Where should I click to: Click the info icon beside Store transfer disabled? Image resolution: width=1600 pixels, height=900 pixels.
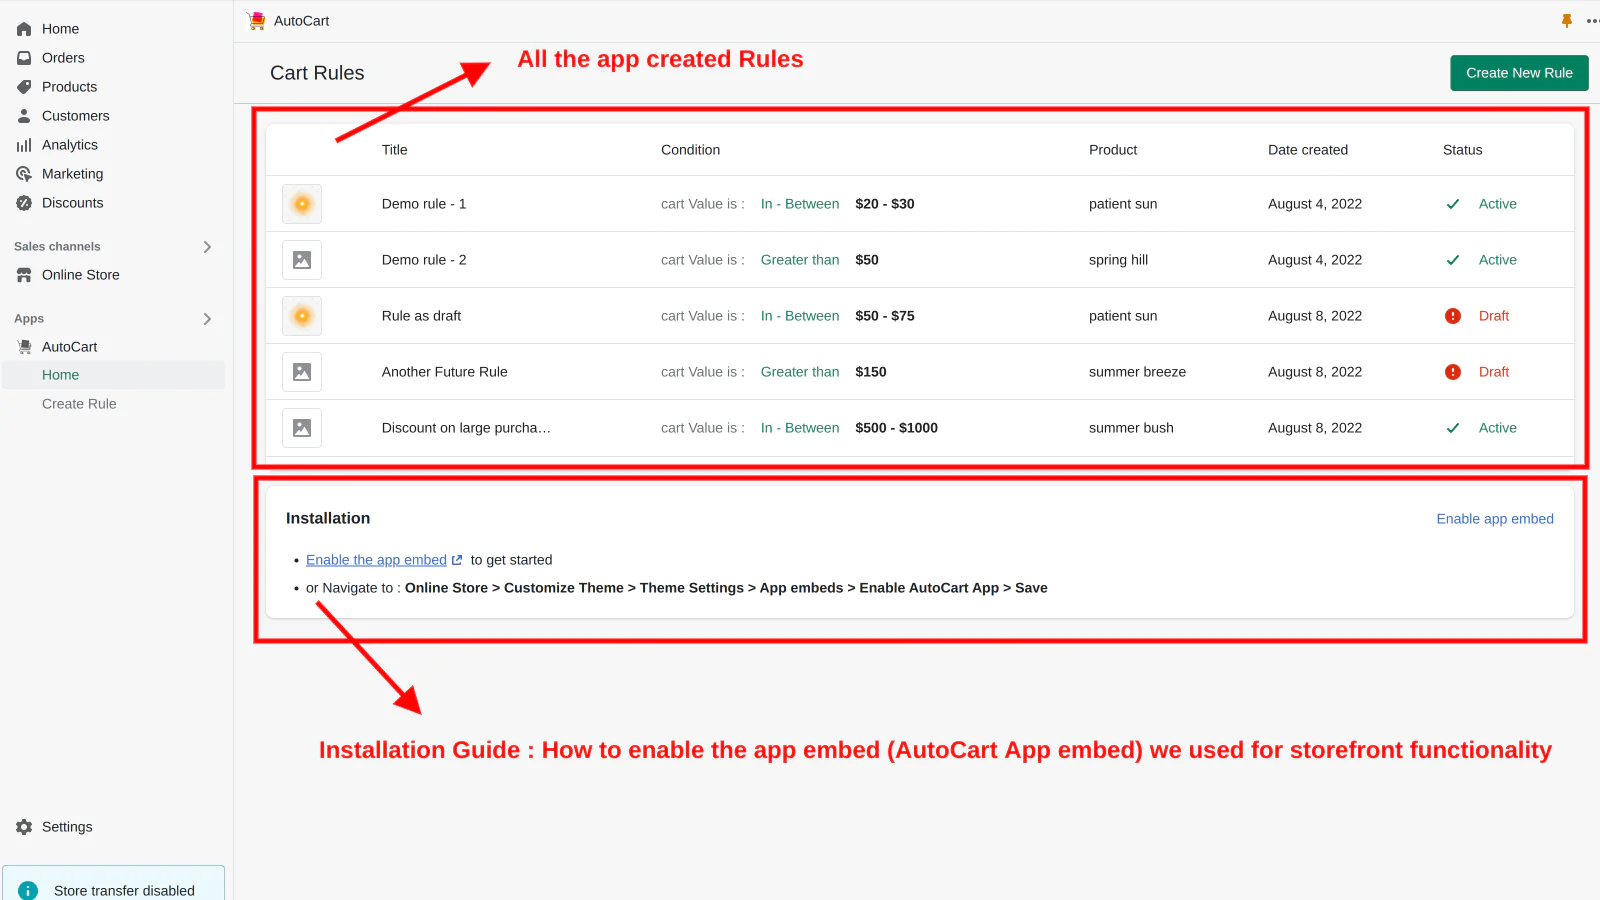(x=28, y=891)
